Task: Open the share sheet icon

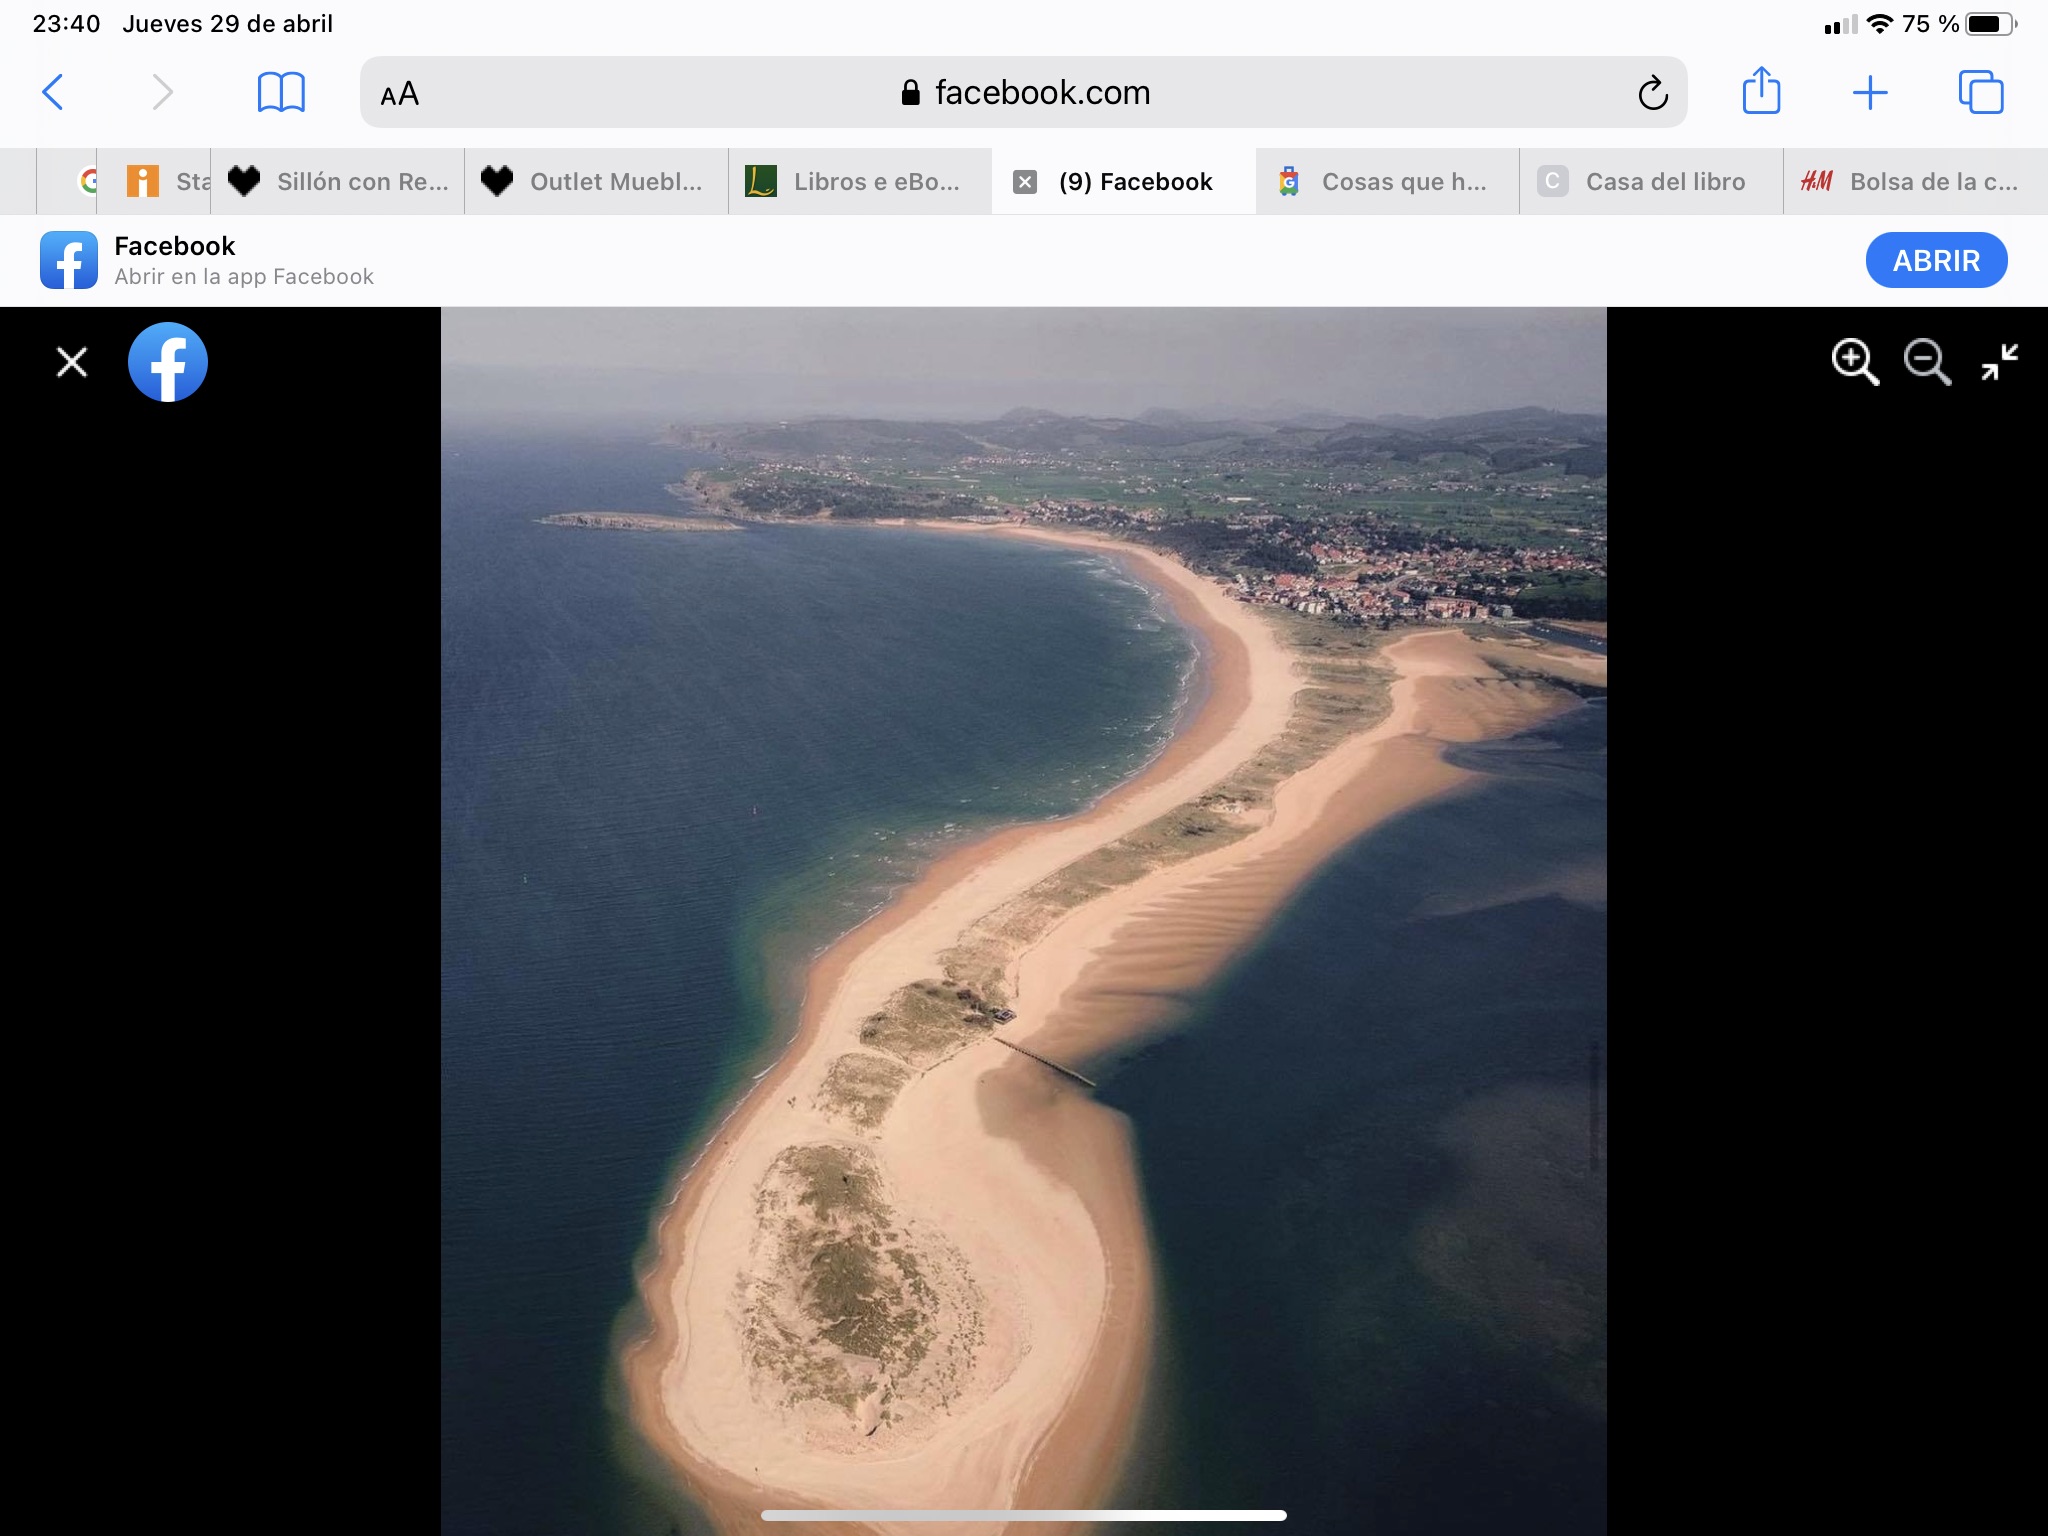Action: tap(1761, 92)
